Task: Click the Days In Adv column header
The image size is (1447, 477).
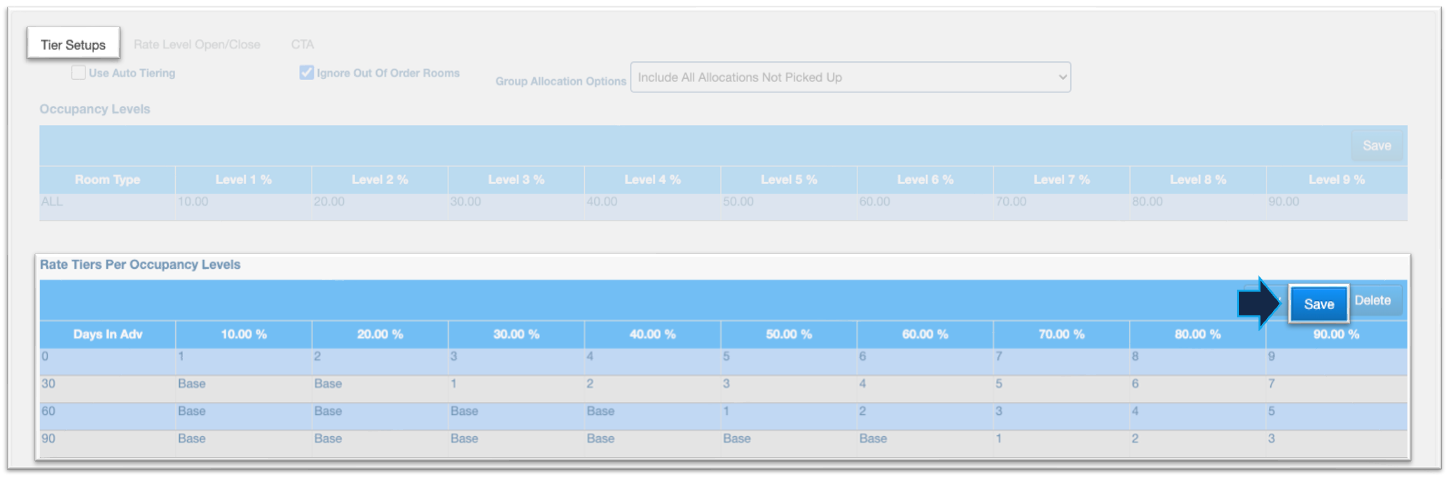Action: point(107,334)
